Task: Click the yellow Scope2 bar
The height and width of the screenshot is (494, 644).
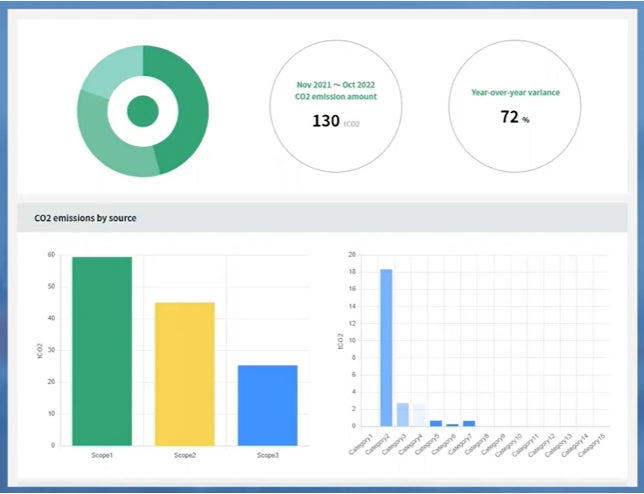Action: (x=184, y=374)
